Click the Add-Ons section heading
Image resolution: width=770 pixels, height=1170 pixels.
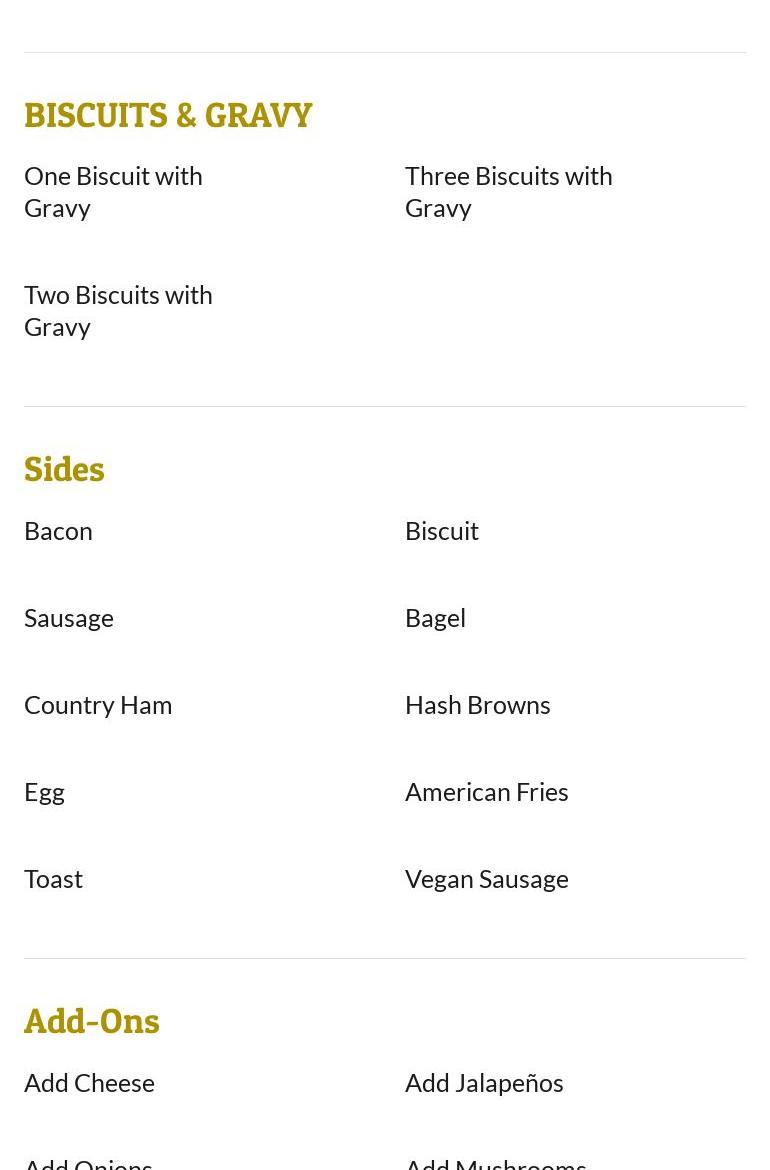pyautogui.click(x=92, y=1022)
